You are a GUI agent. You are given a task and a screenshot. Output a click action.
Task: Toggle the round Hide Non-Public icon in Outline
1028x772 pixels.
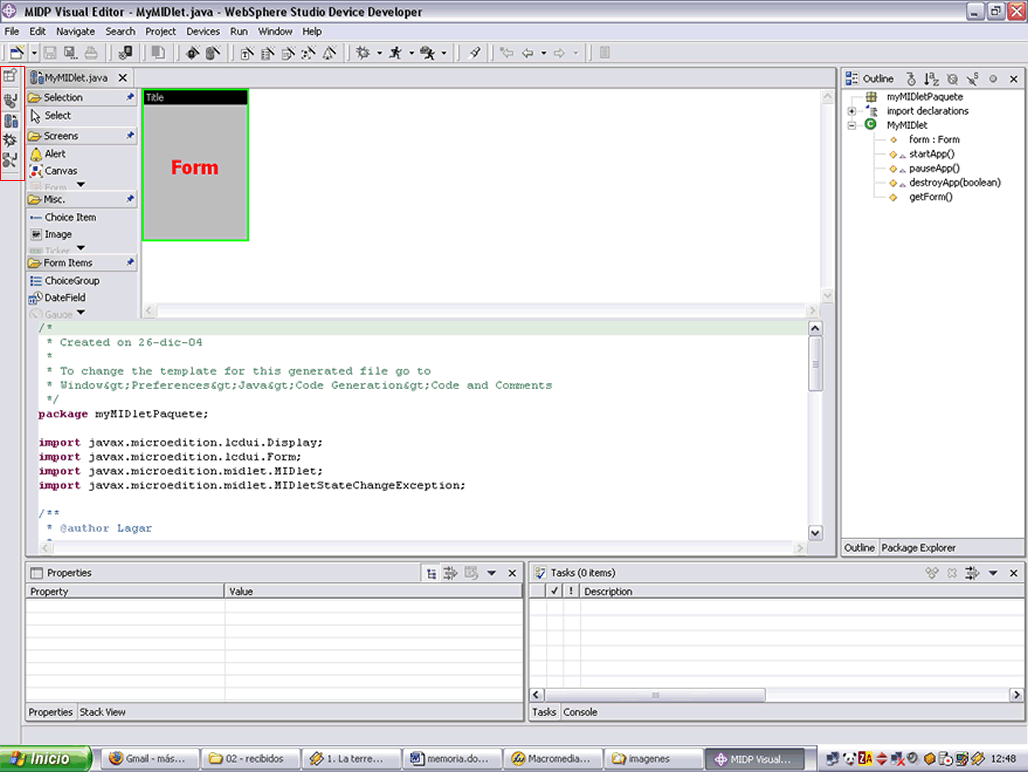pyautogui.click(x=993, y=79)
